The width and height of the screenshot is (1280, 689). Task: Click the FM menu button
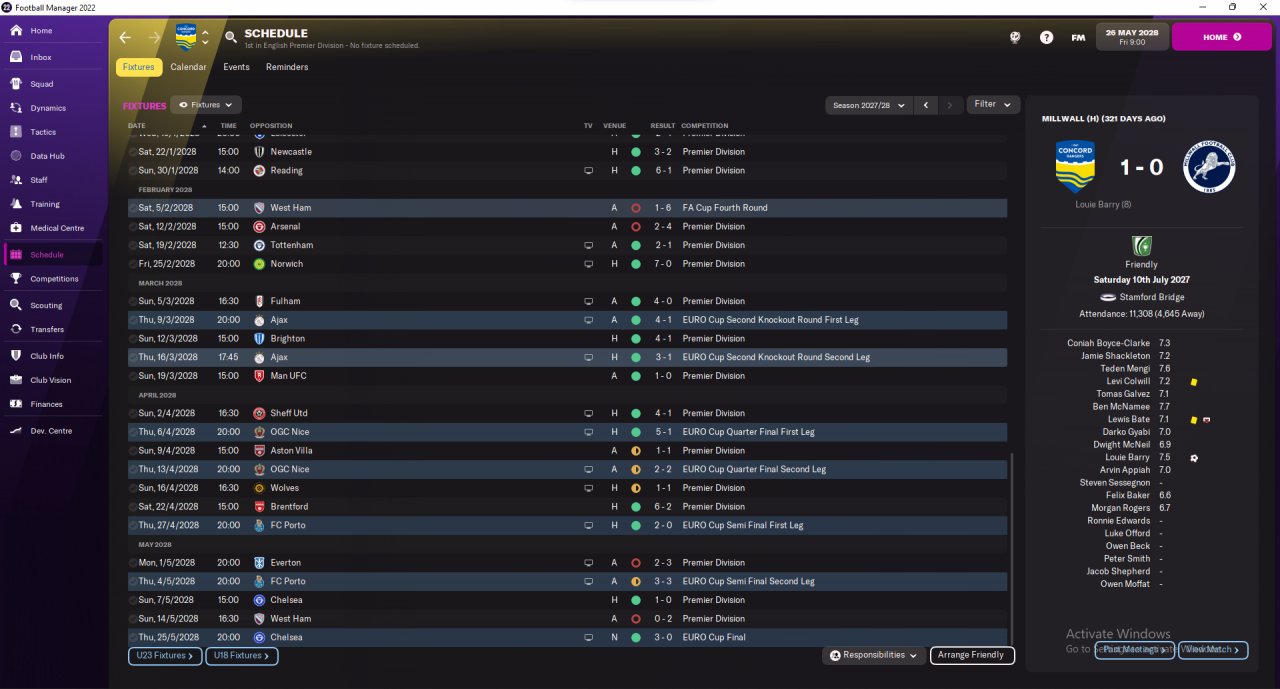tap(1078, 37)
